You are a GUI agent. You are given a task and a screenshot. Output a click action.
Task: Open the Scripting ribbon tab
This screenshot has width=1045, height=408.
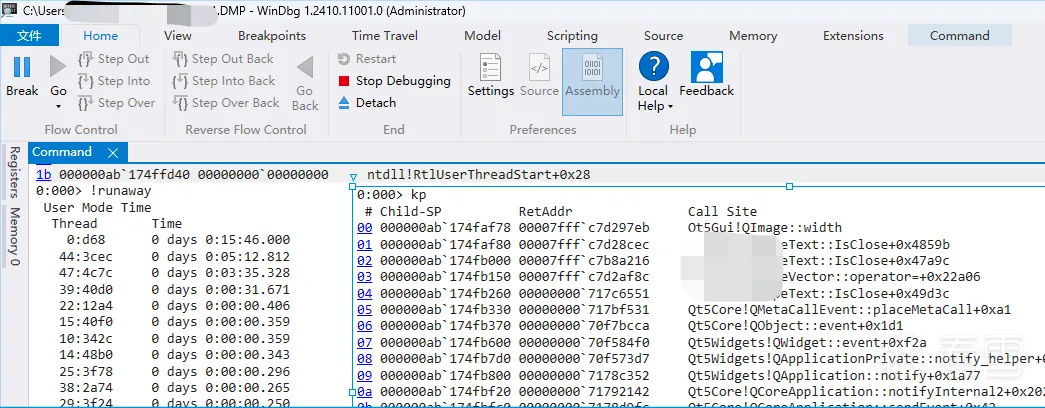coord(572,36)
